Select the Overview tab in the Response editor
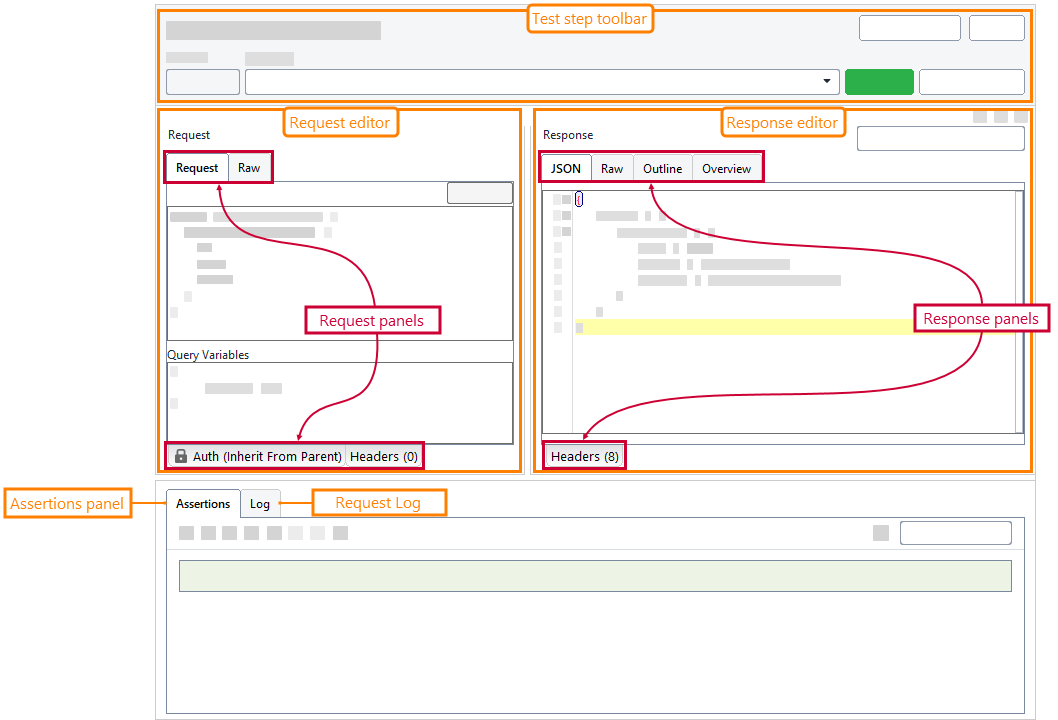This screenshot has height=720, width=1058. tap(727, 167)
